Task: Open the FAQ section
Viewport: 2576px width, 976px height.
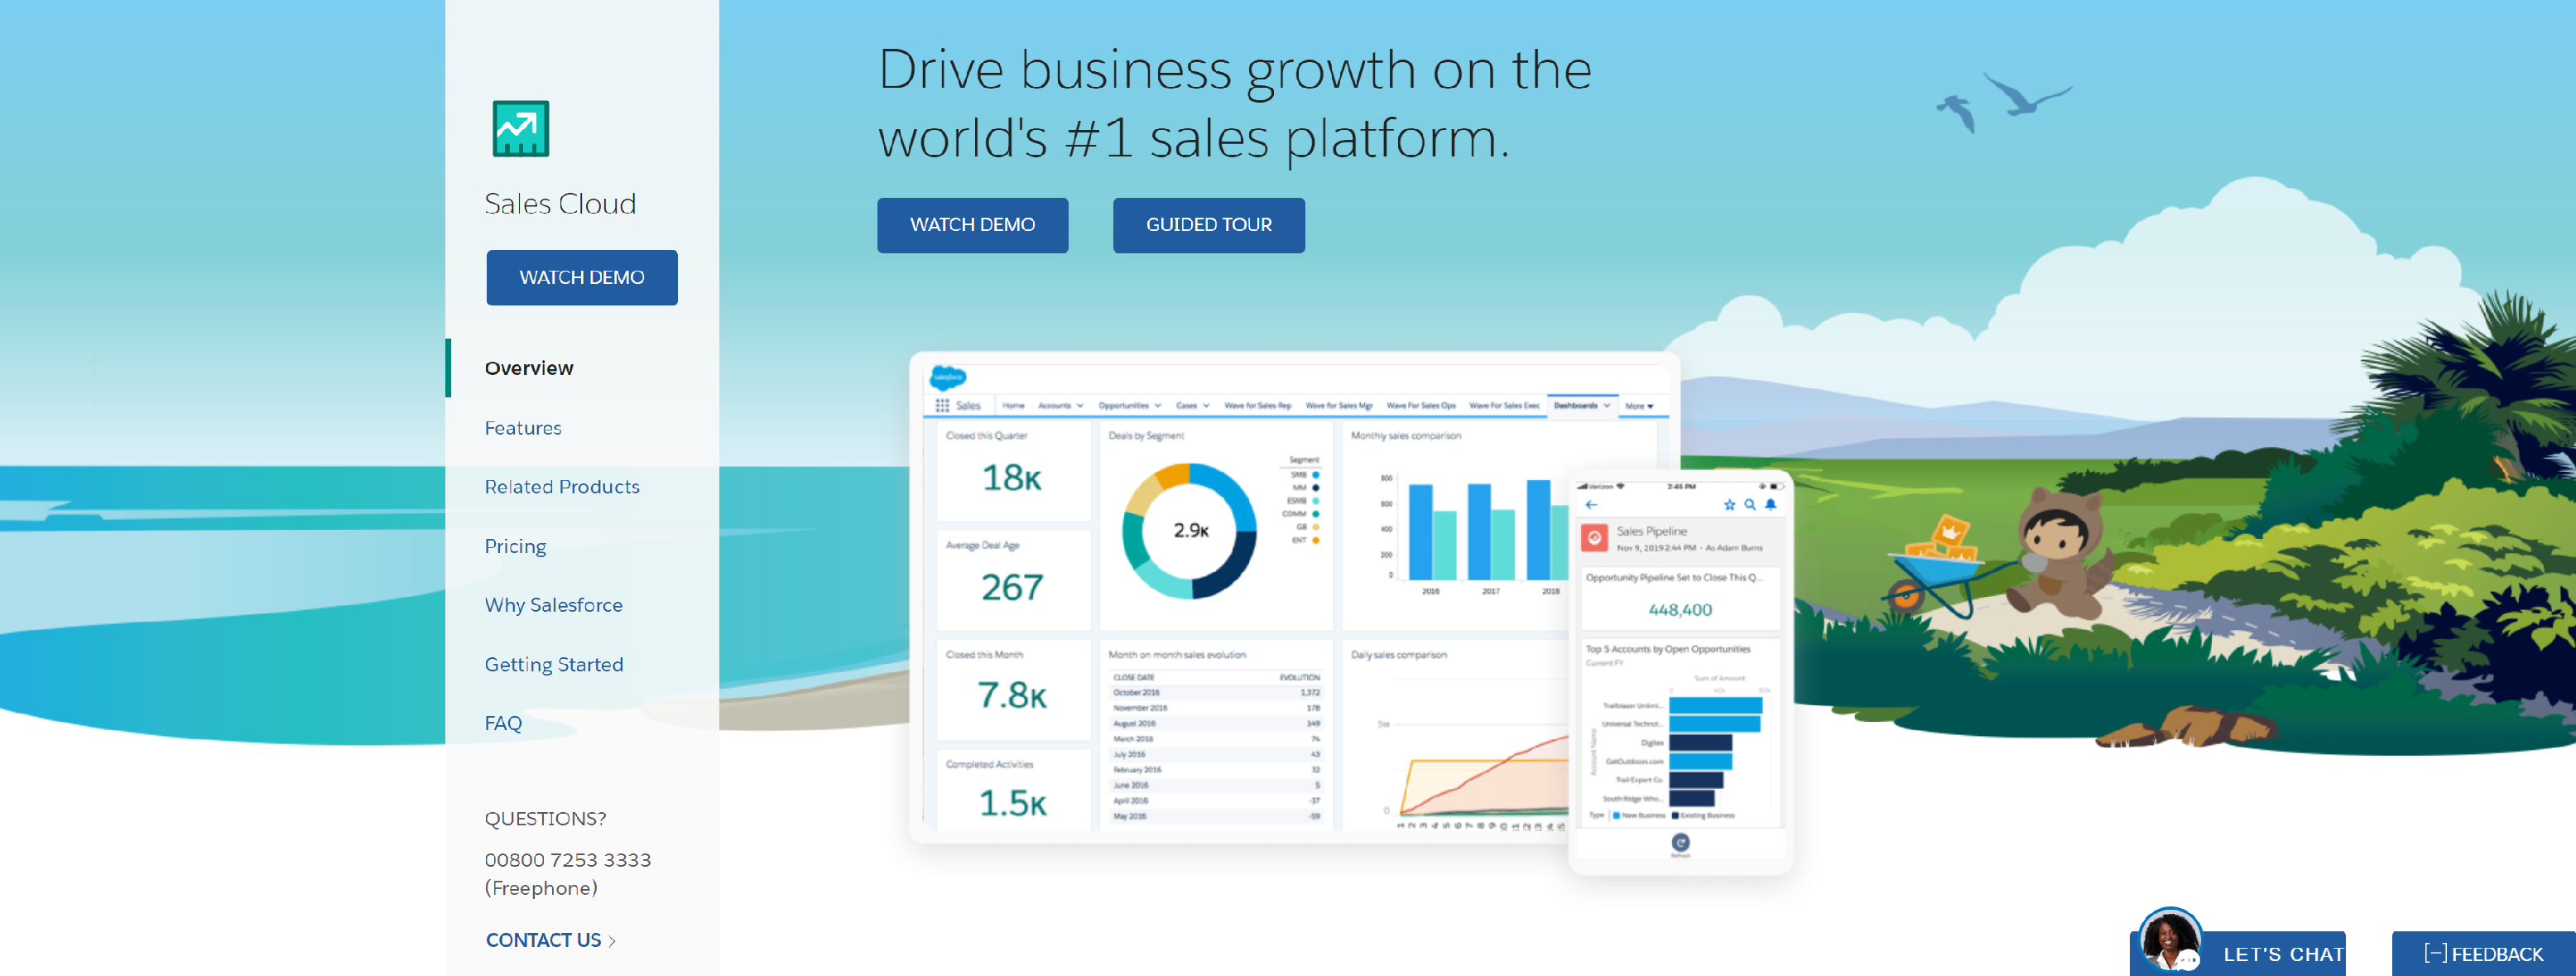Action: coord(503,723)
